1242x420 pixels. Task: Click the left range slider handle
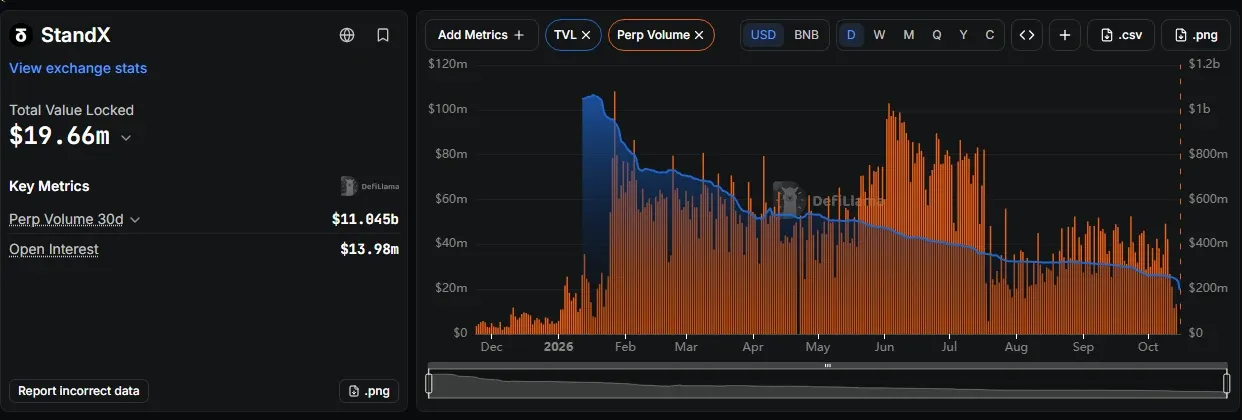tap(429, 383)
